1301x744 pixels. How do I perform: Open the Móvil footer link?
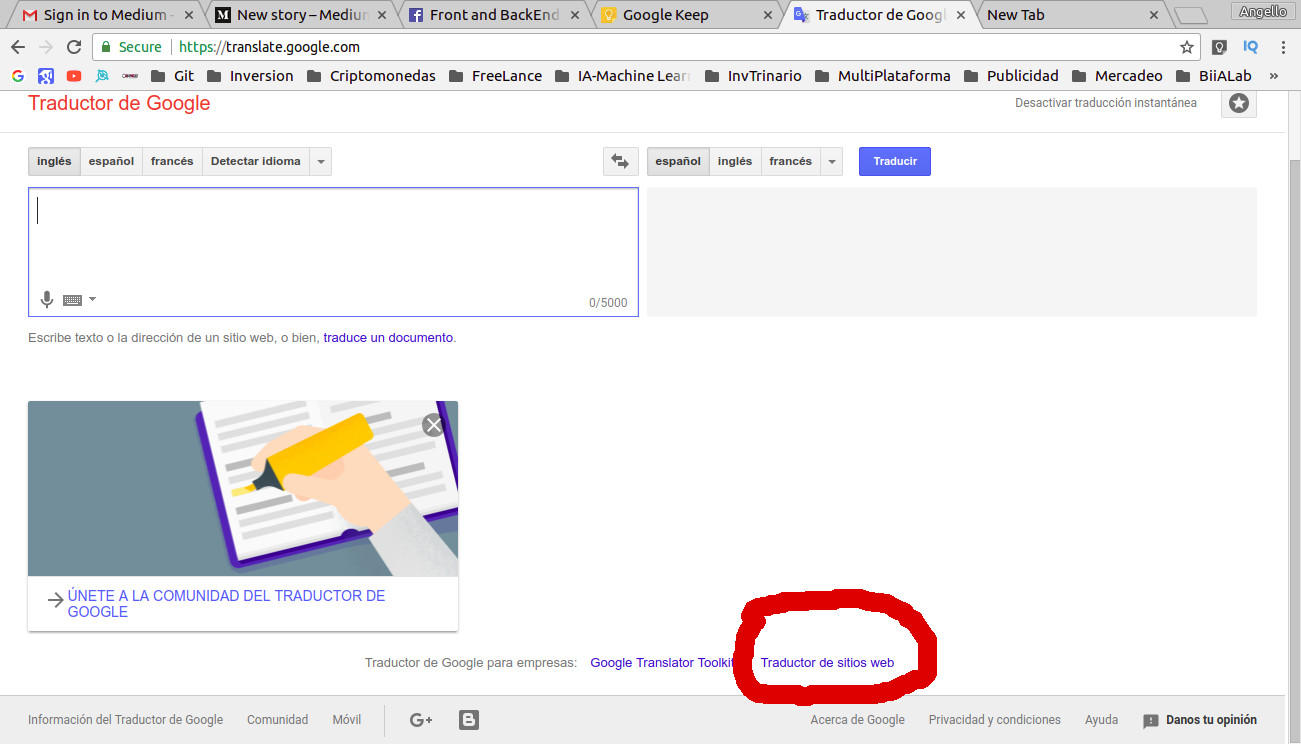pos(347,720)
